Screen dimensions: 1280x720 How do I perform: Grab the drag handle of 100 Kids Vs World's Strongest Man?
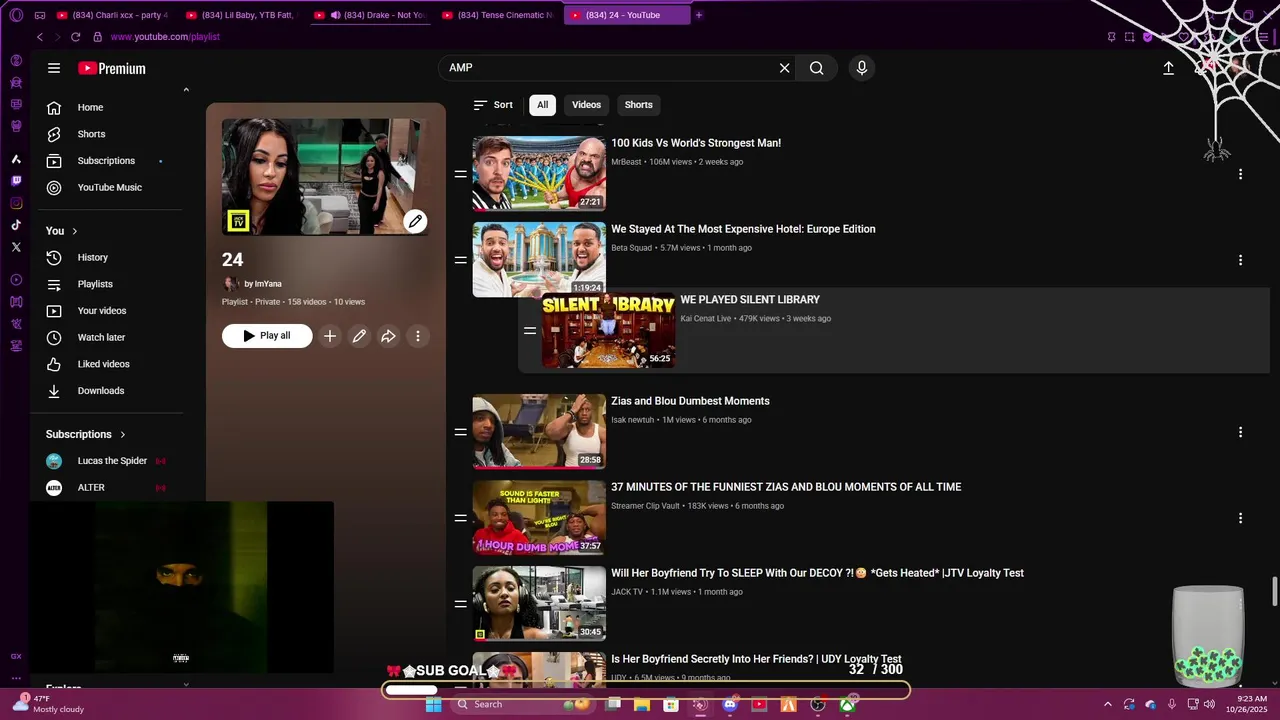click(460, 174)
